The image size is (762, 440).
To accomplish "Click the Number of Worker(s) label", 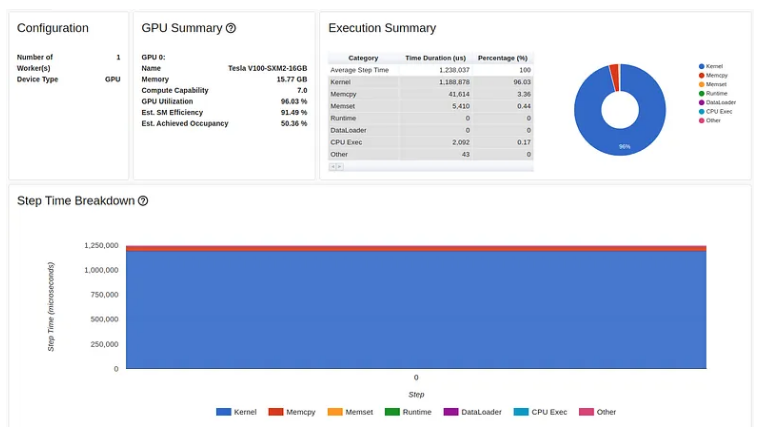I will click(x=35, y=63).
